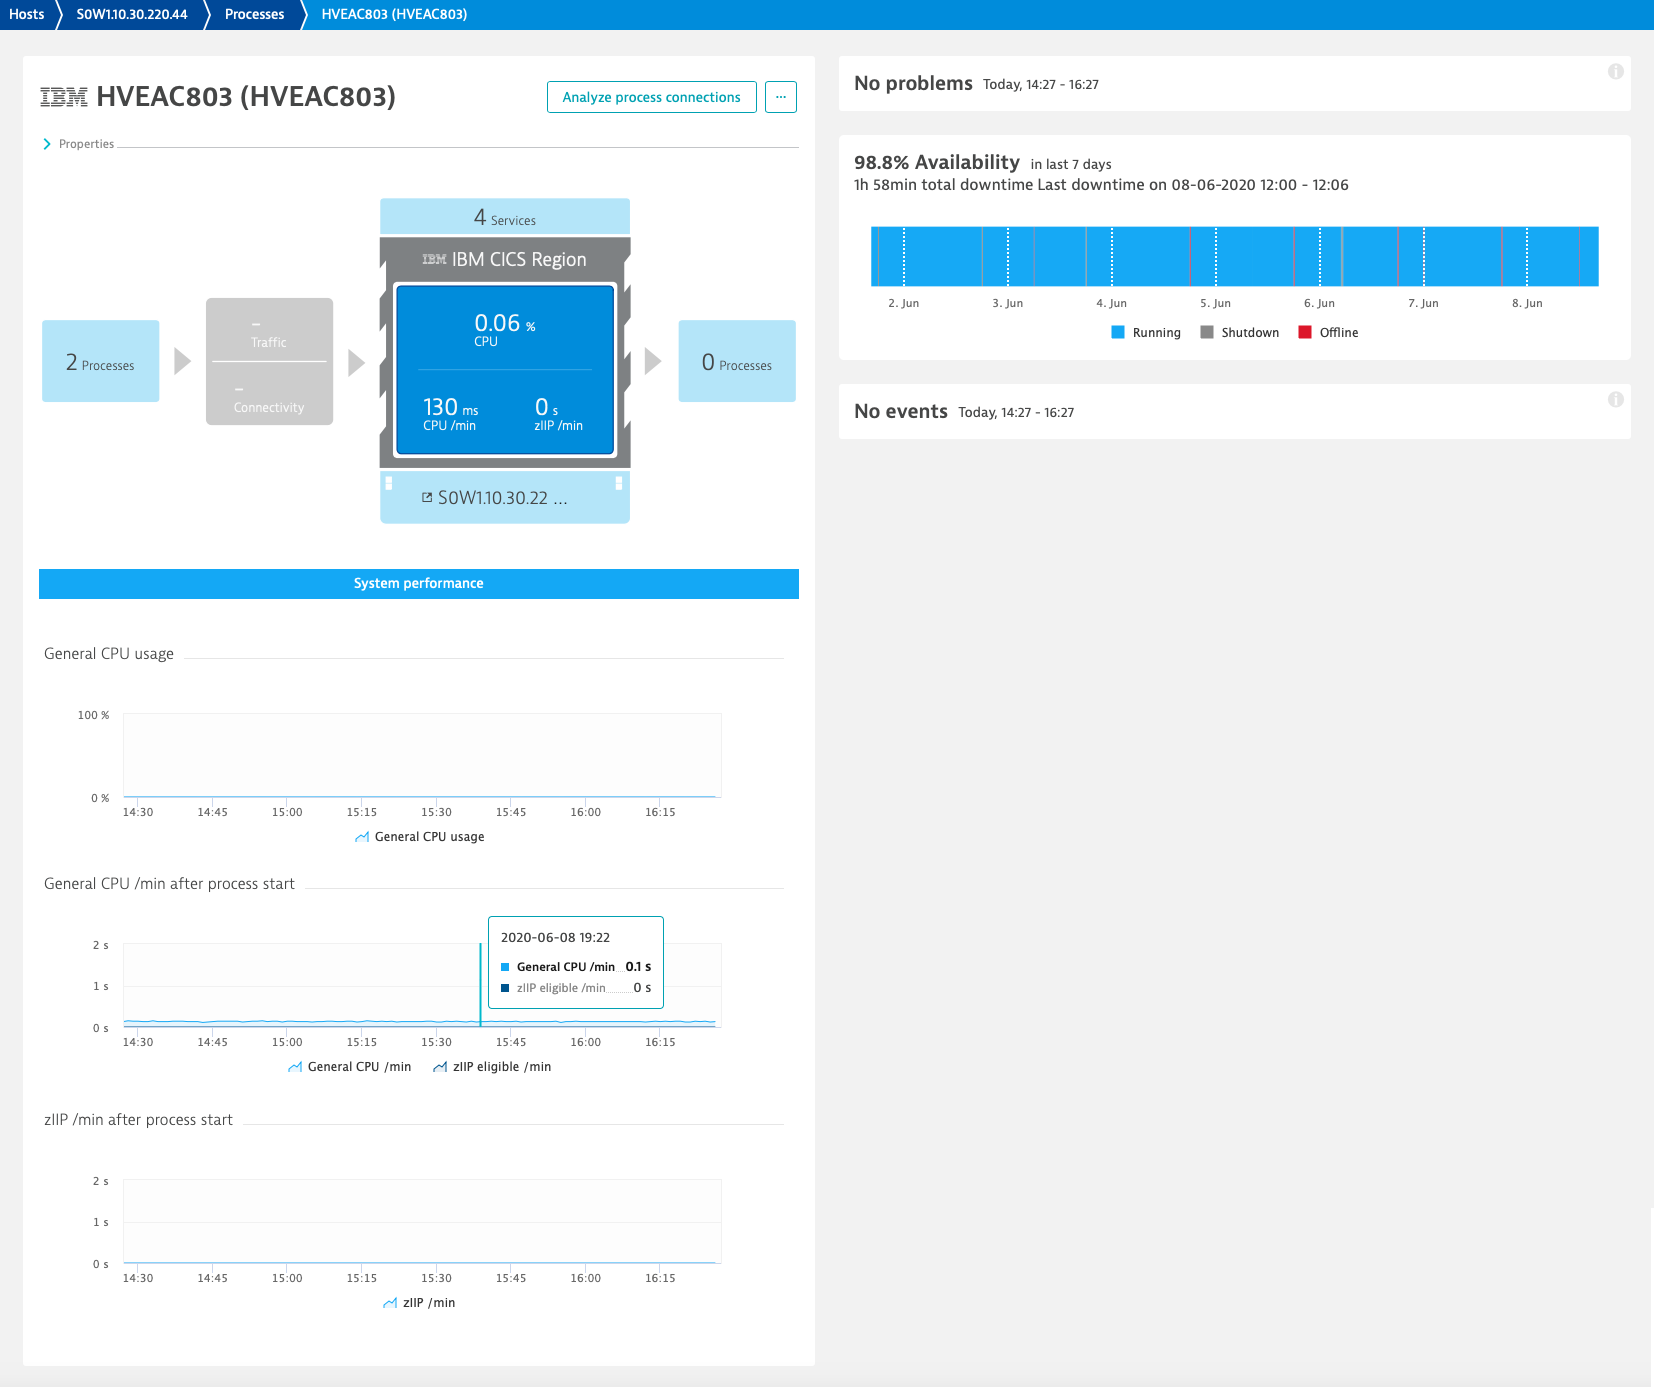Click the IBM CICS Region header
The image size is (1654, 1387).
coord(505,259)
